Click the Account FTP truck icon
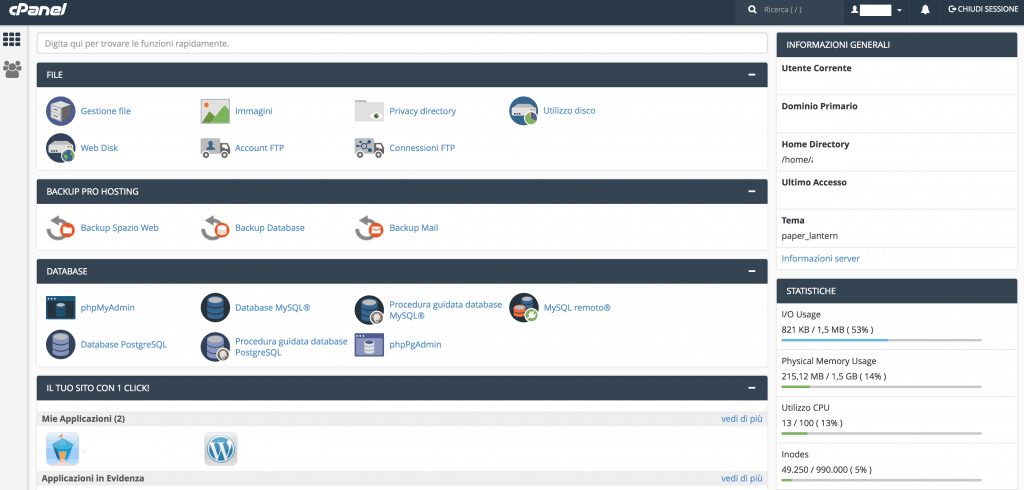 click(215, 148)
